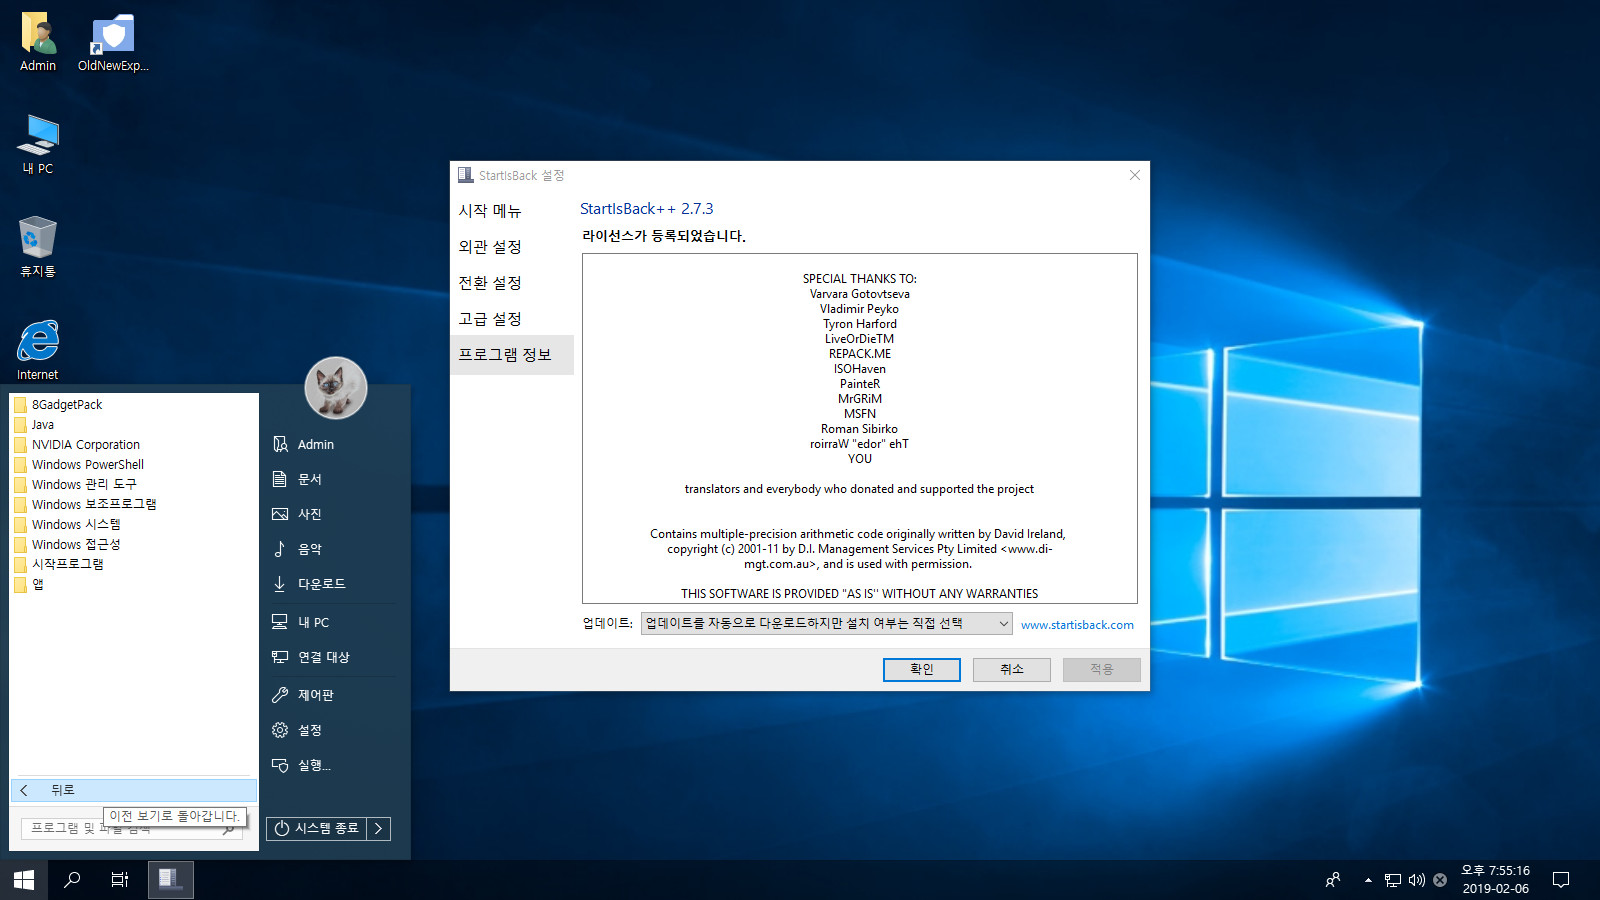Open the Admin folder desktop icon
1600x900 pixels.
pos(38,42)
